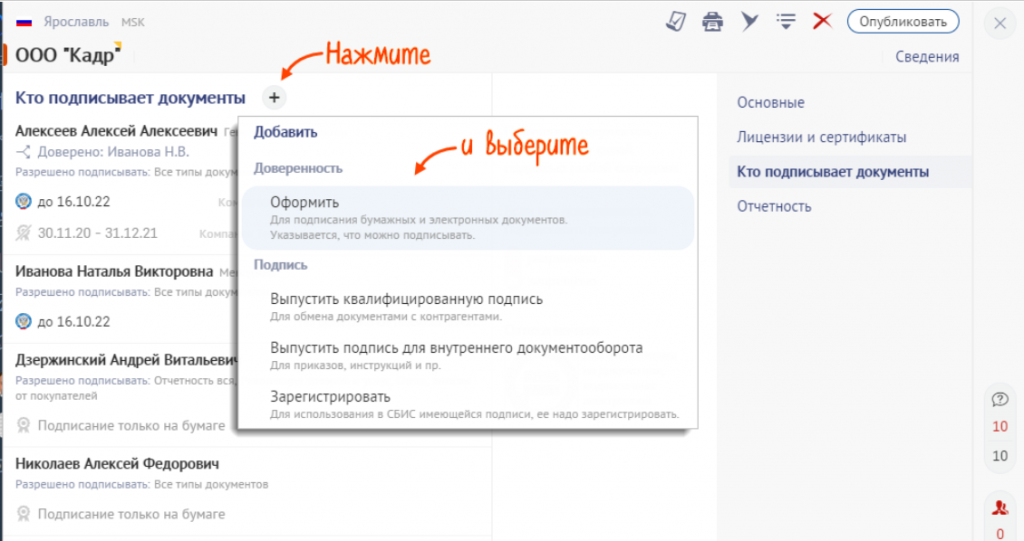Open the Отчетность section

click(774, 206)
